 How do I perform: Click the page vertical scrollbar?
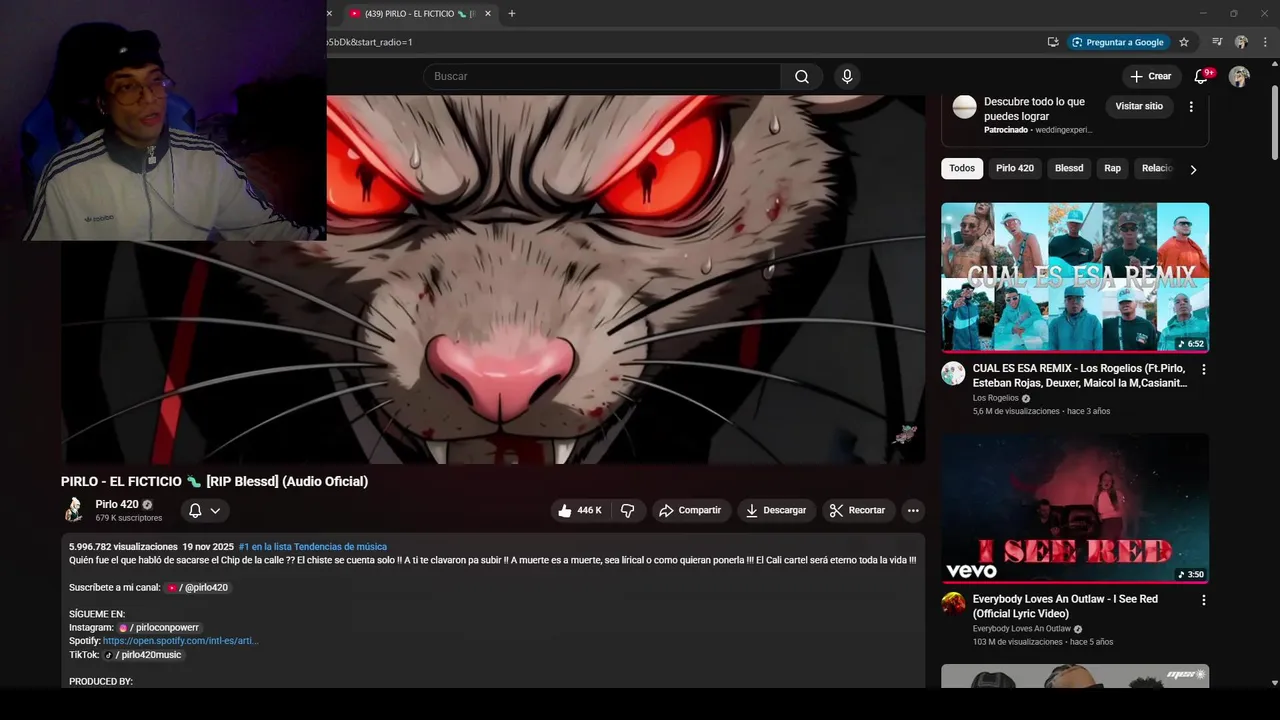1274,122
